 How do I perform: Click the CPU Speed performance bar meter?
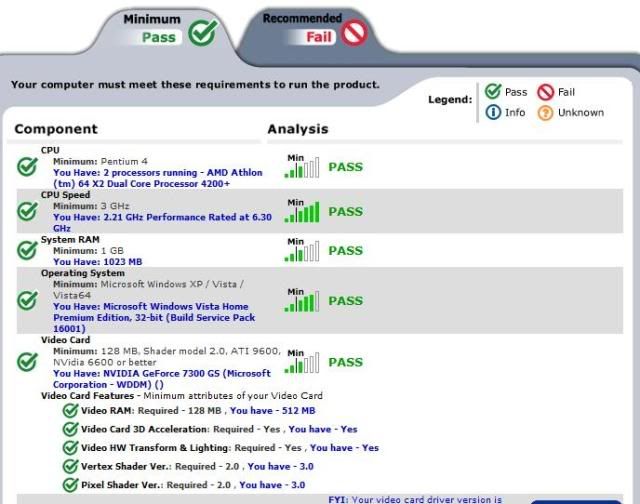point(302,212)
